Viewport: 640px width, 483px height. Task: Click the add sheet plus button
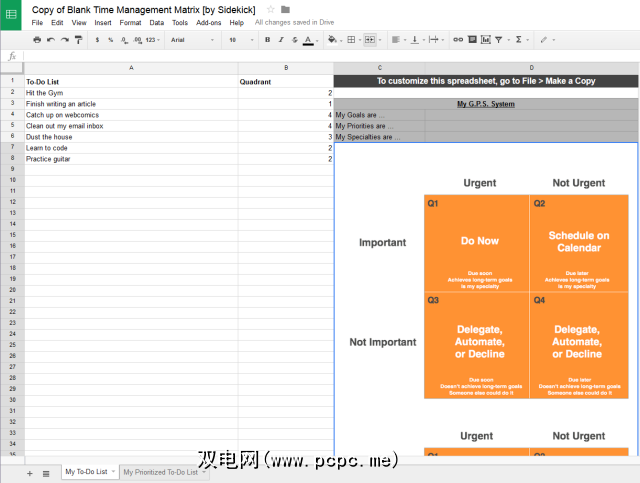(x=29, y=472)
